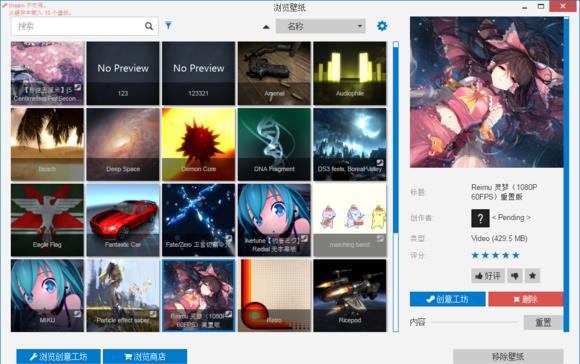Select the cherry blossom wallpaper in the first grid cell

tap(47, 73)
